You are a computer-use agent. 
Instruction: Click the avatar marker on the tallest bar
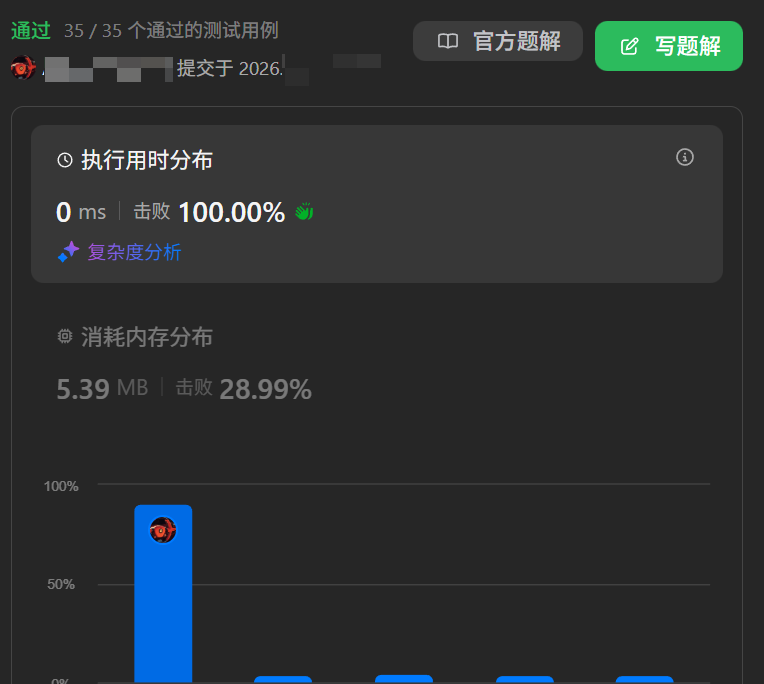(163, 530)
